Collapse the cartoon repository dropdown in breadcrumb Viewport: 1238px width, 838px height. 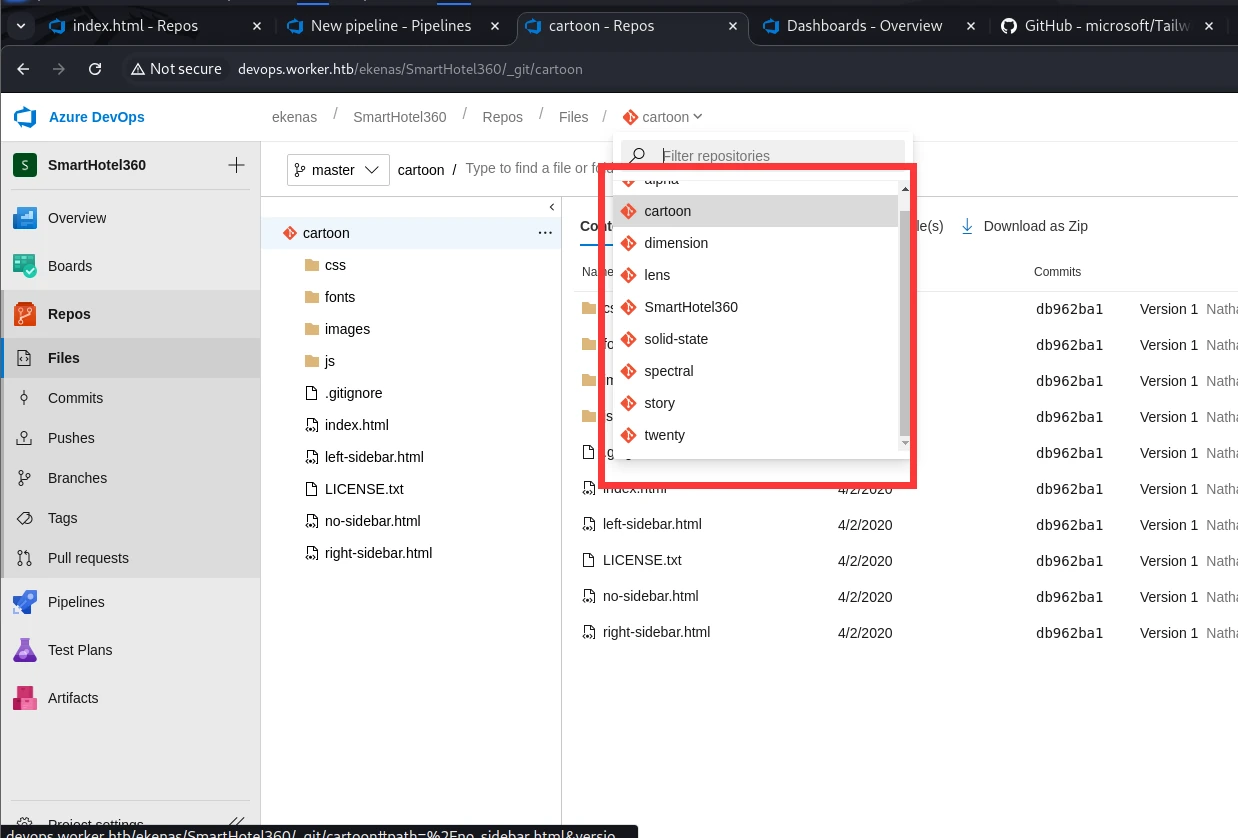point(662,117)
